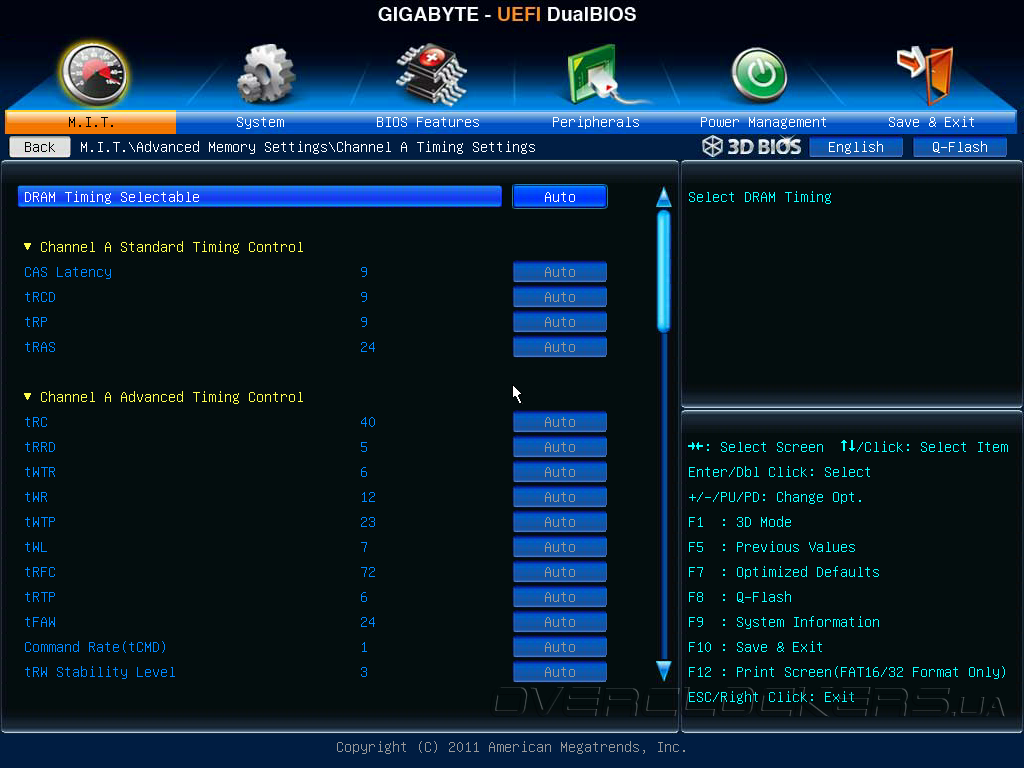1024x768 pixels.
Task: Click the scrollbar up arrow
Action: (664, 197)
